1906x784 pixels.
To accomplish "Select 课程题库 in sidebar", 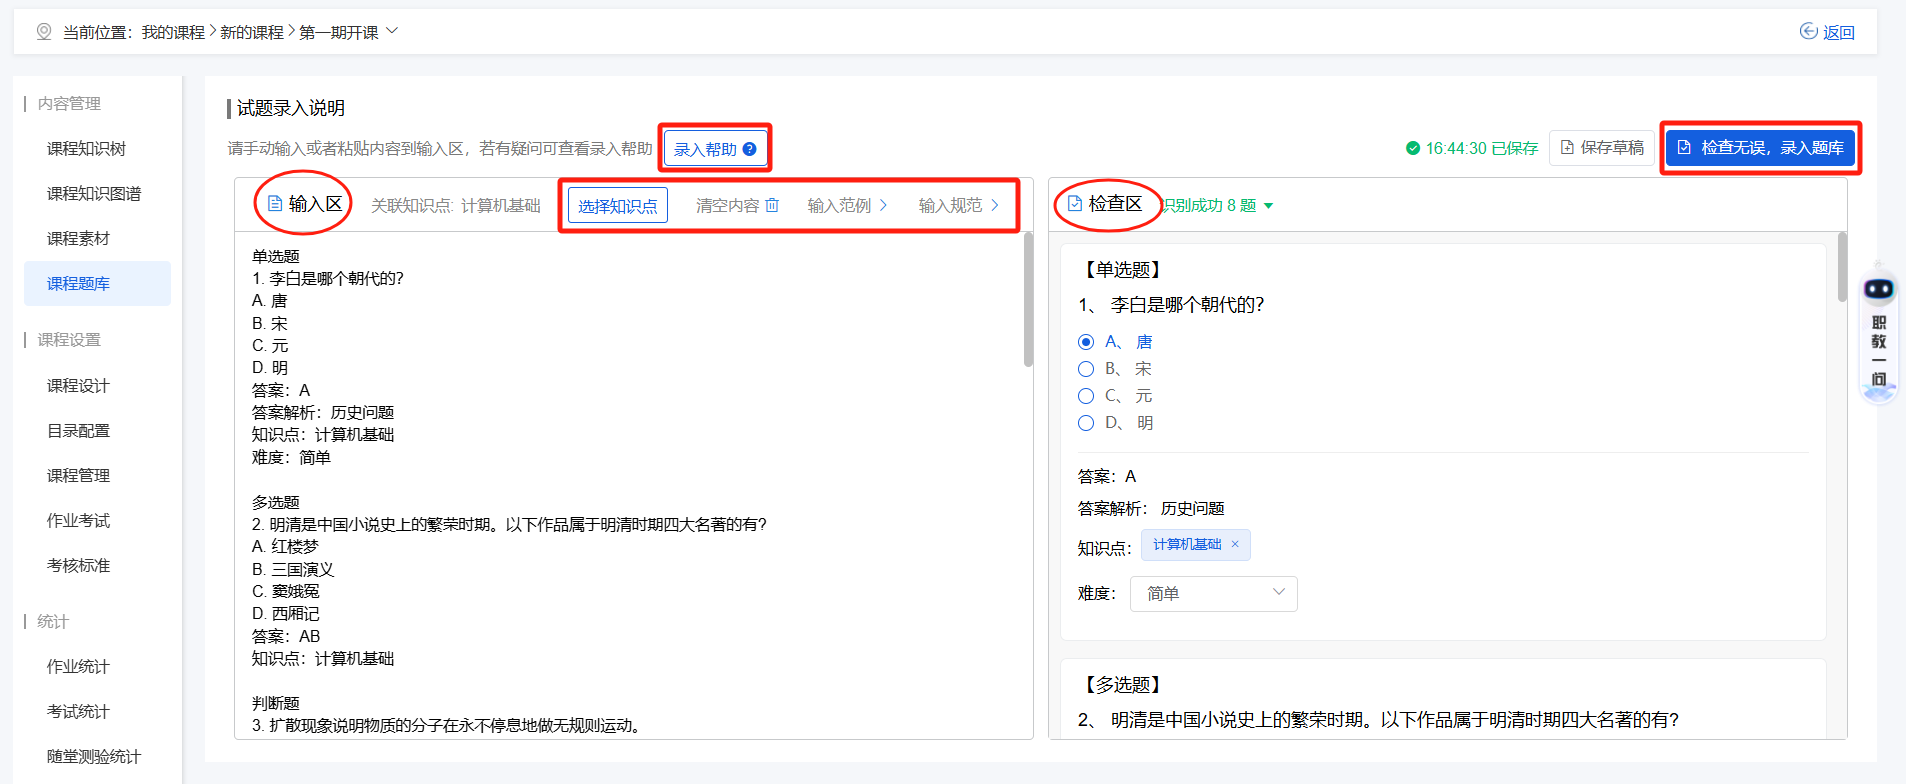I will pos(97,283).
